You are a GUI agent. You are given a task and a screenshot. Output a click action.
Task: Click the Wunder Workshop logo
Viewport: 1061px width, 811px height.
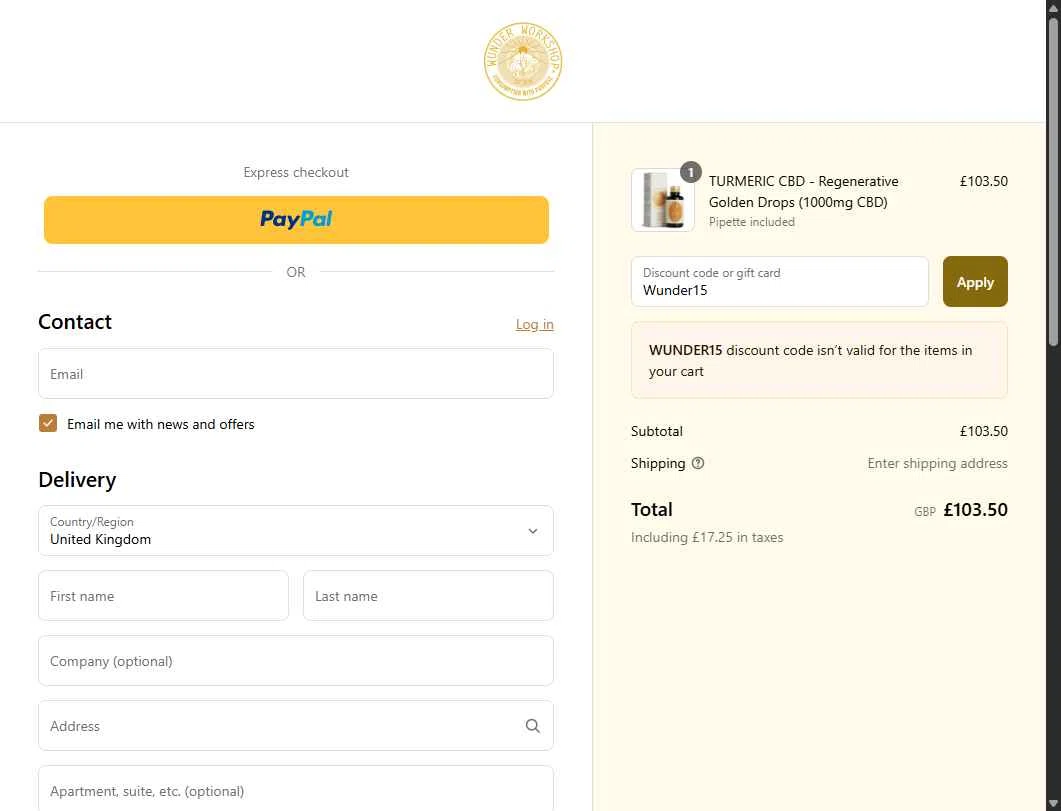click(522, 62)
